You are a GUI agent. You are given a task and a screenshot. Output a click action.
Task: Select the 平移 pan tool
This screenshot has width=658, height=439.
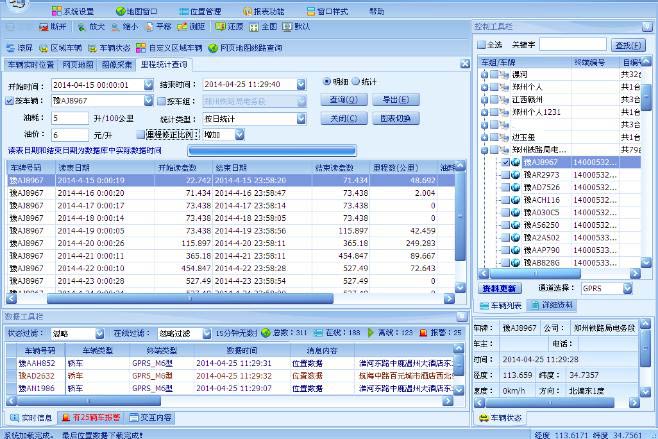click(157, 27)
